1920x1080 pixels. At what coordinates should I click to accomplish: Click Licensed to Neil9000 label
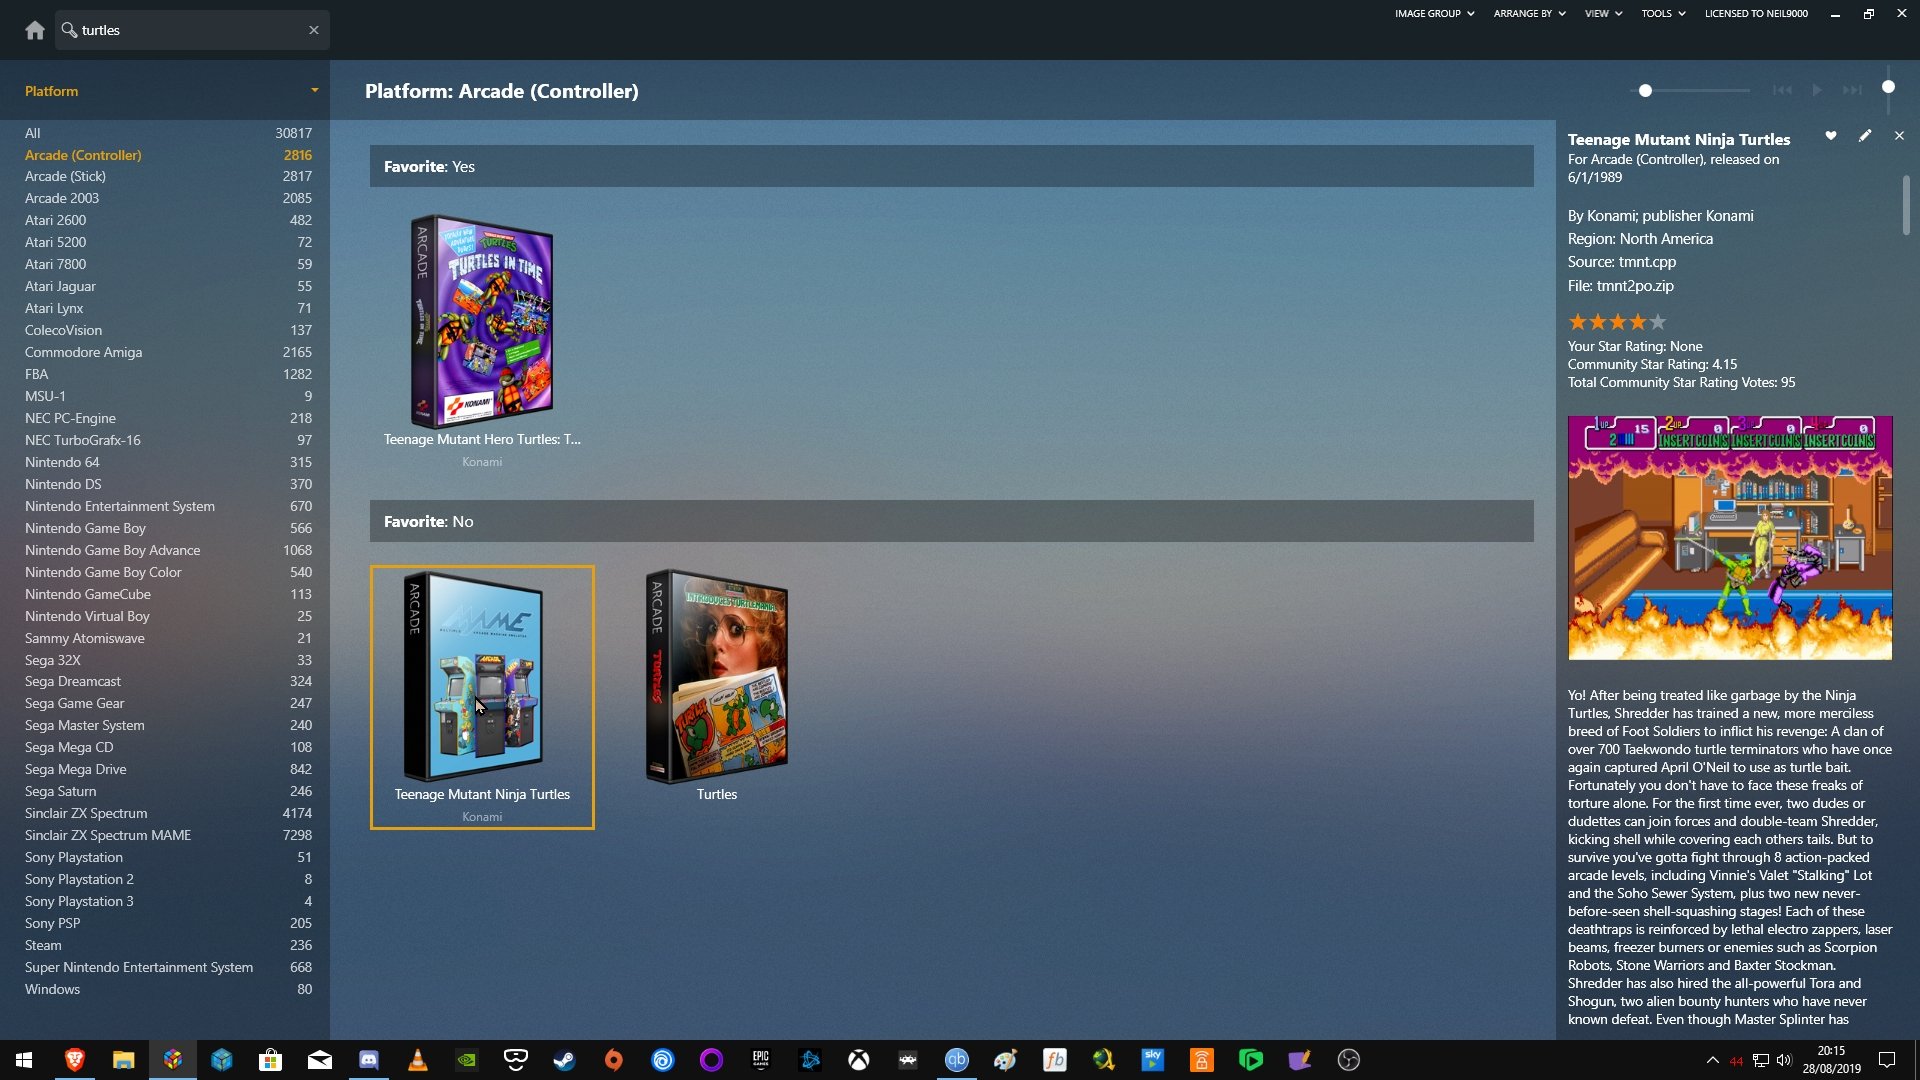1756,14
